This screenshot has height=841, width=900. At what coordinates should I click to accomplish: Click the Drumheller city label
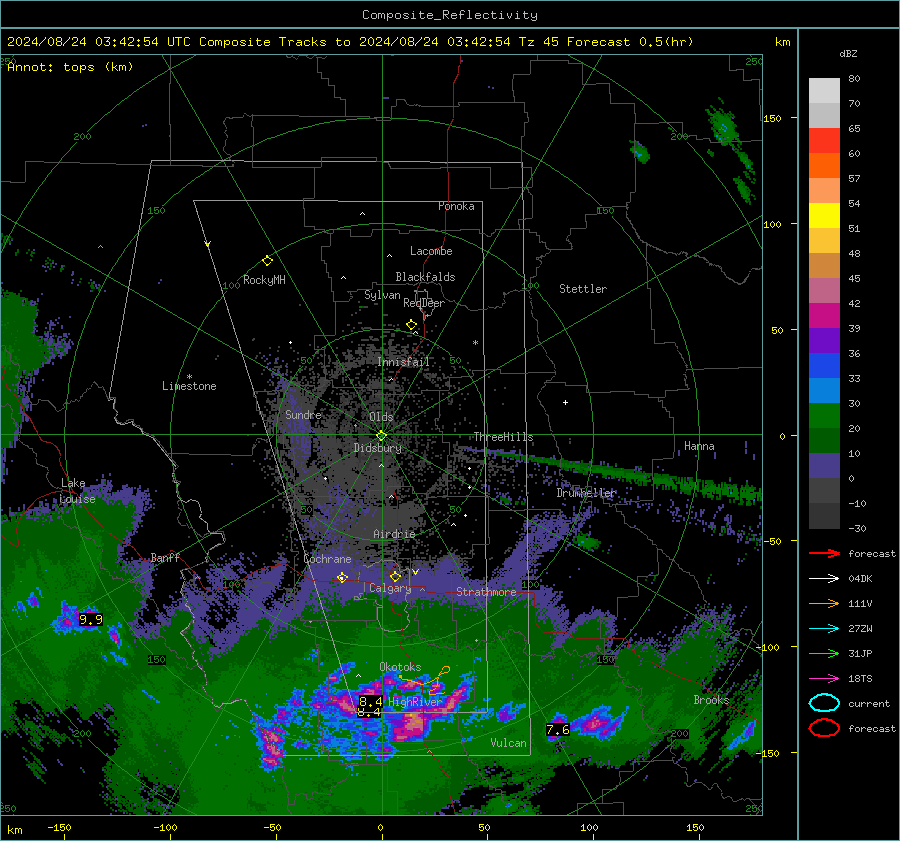point(586,493)
